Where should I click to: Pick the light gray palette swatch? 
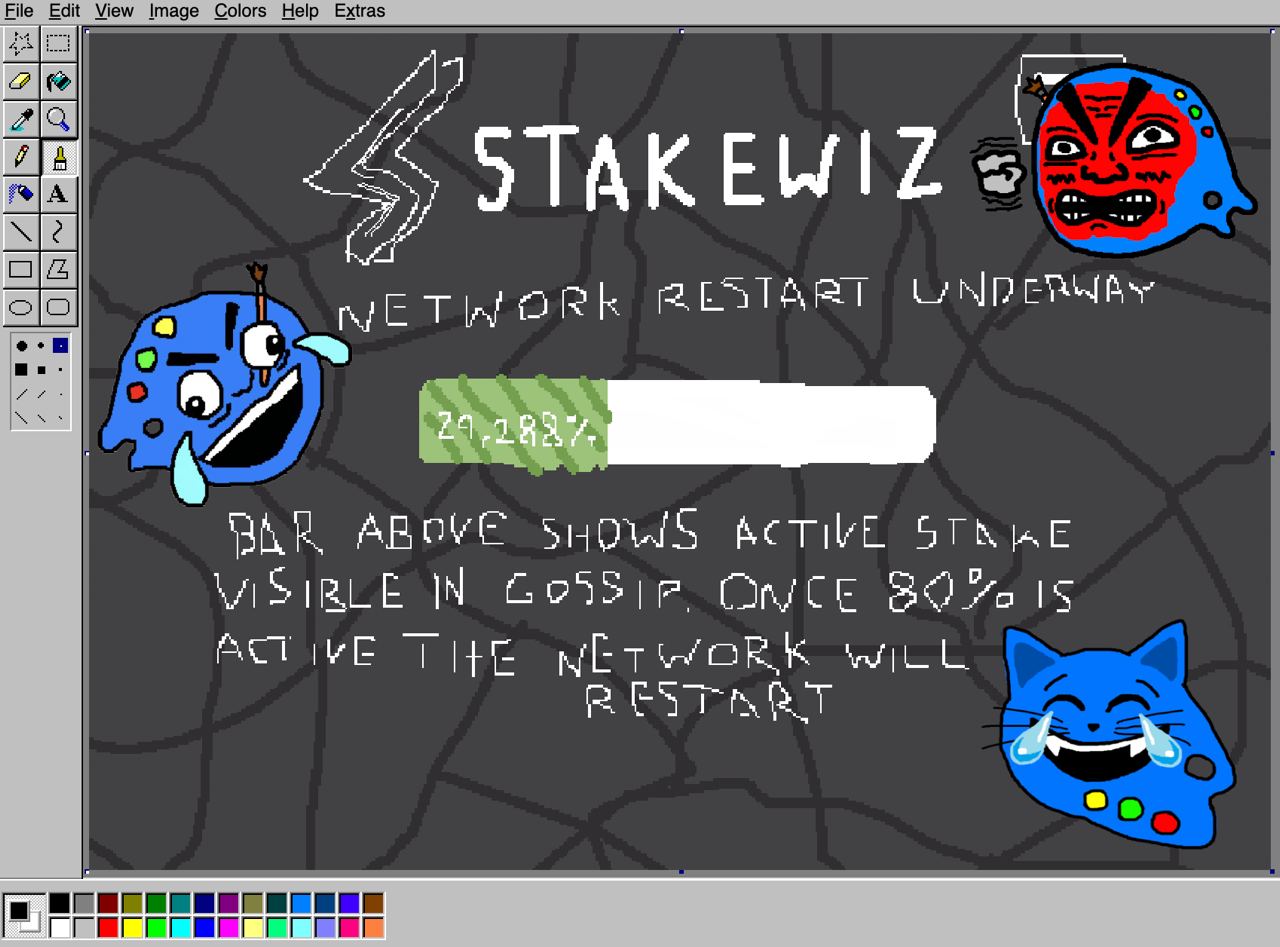coord(84,928)
